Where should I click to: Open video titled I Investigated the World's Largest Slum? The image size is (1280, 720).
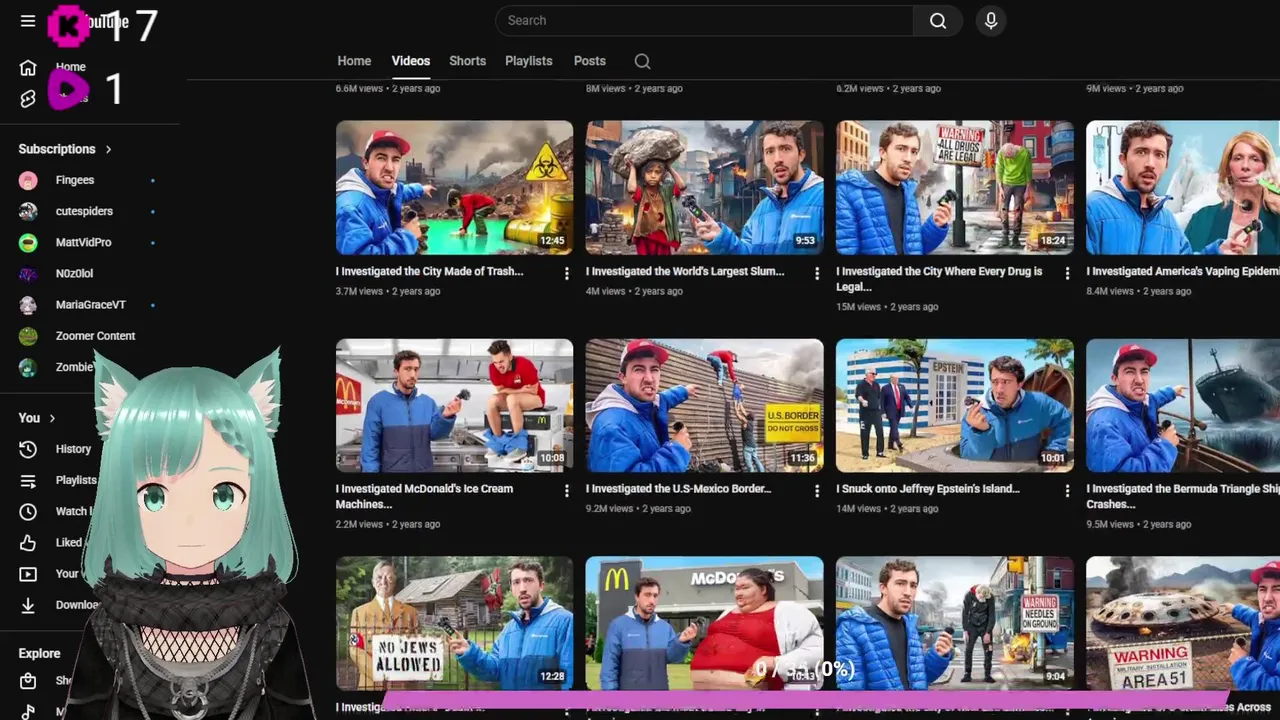tap(685, 271)
